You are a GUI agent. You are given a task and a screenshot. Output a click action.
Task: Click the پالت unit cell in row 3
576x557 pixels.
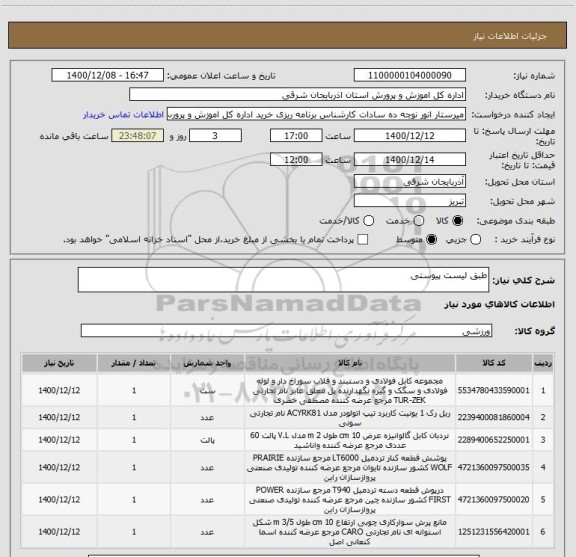208,440
